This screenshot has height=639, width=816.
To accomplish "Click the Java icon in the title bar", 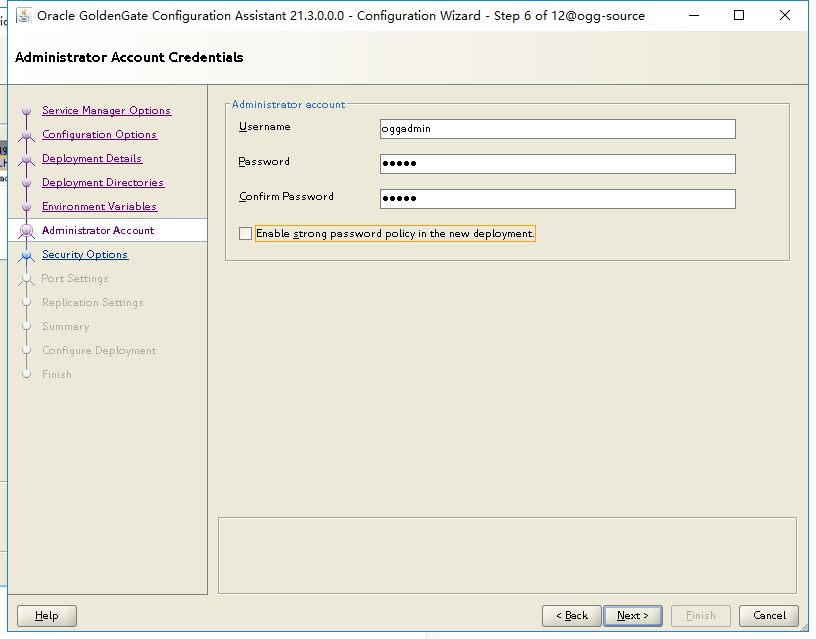I will point(23,16).
